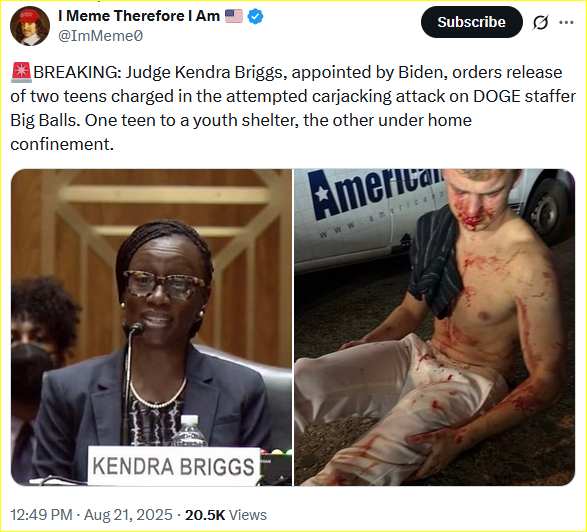This screenshot has height=532, width=587.
Task: Open the left photo of the hearing
Action: pyautogui.click(x=151, y=327)
